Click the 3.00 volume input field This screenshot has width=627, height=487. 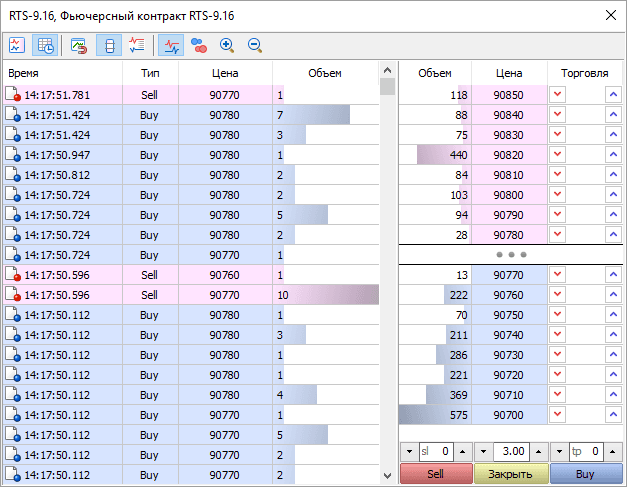[x=511, y=452]
